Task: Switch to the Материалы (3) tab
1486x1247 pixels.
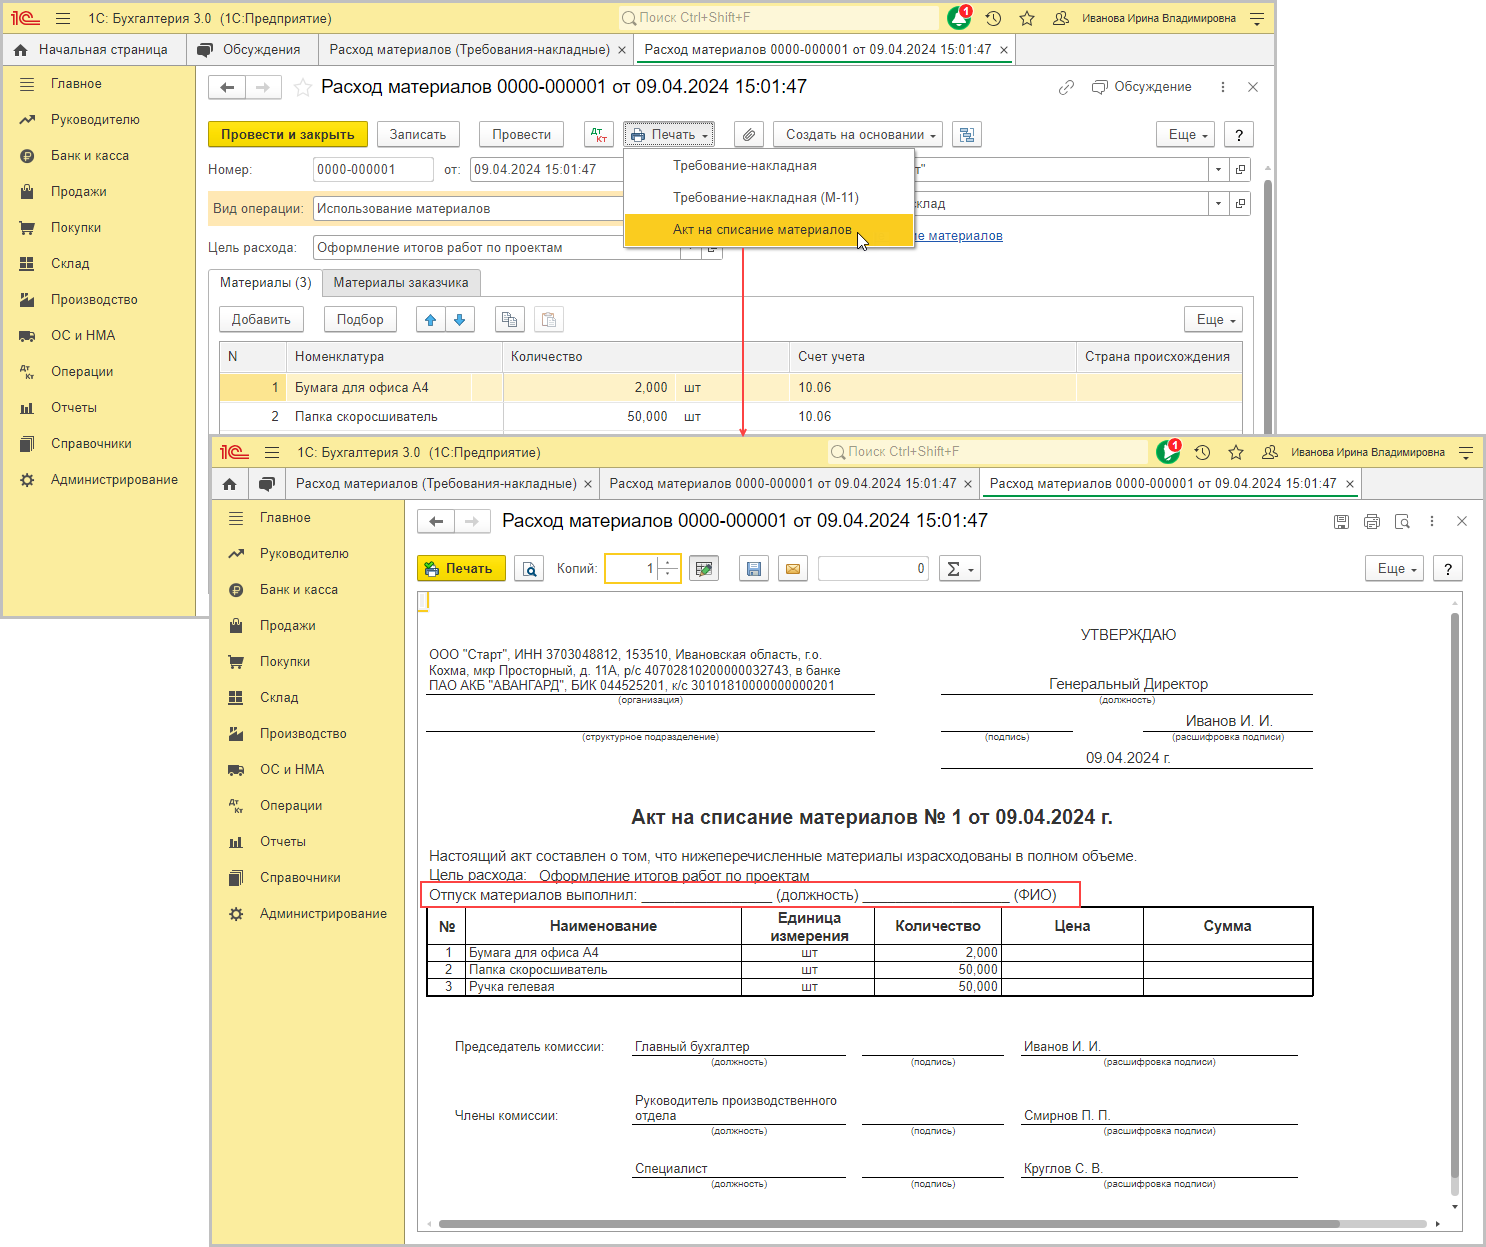Action: (266, 283)
